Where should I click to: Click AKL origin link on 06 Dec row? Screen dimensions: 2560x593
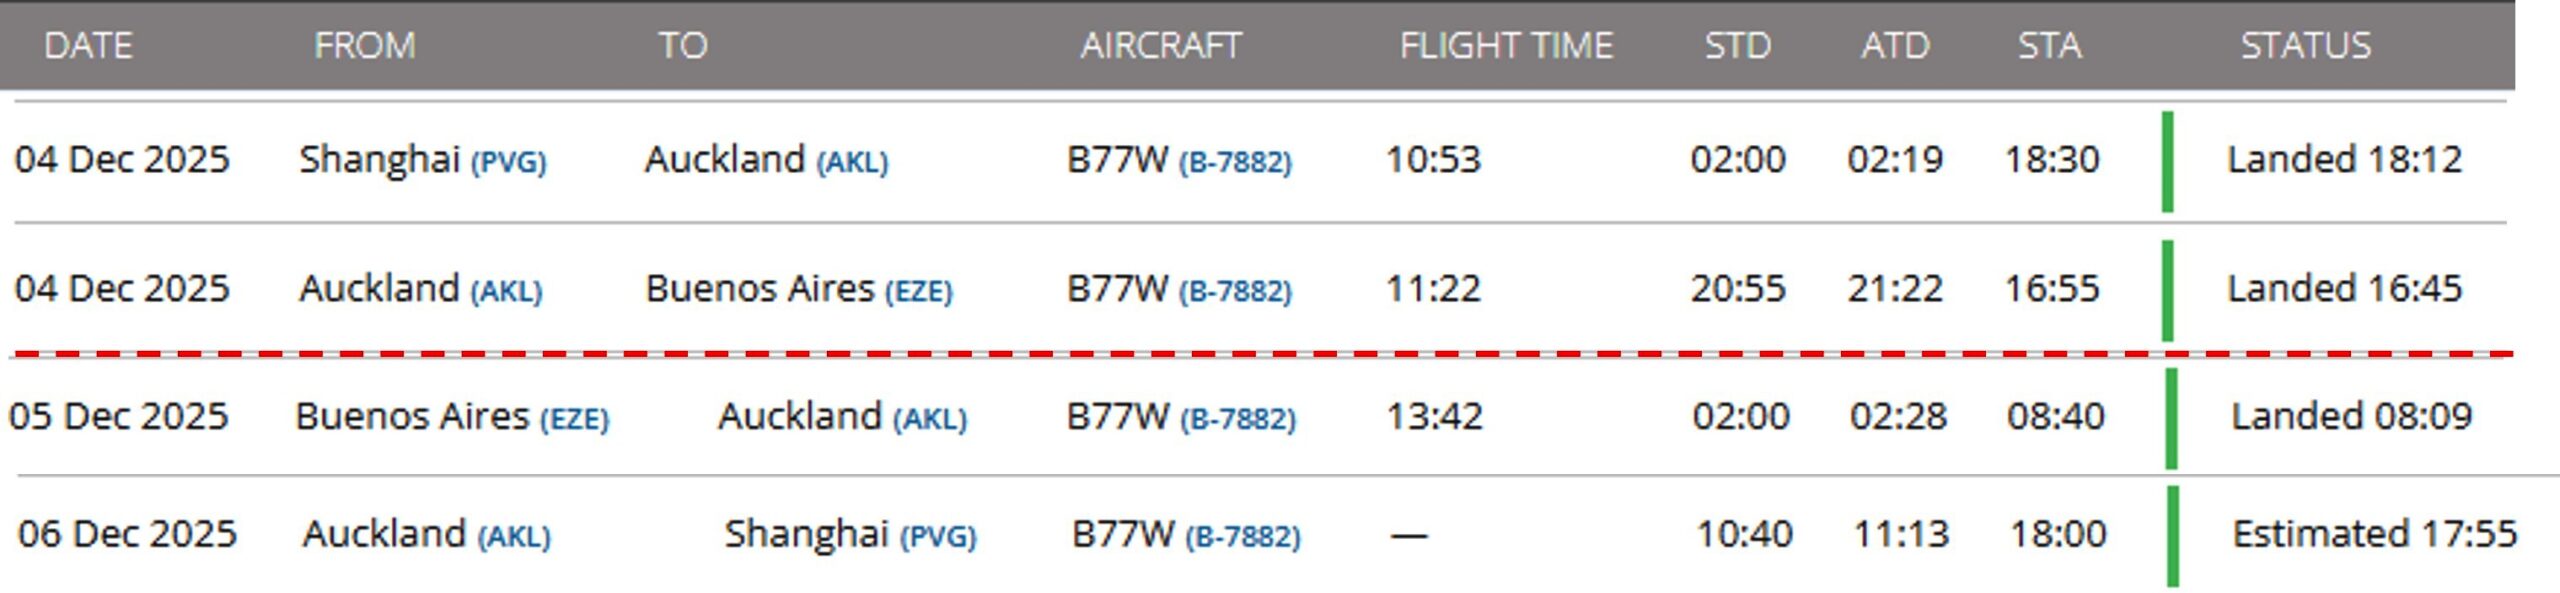click(514, 537)
